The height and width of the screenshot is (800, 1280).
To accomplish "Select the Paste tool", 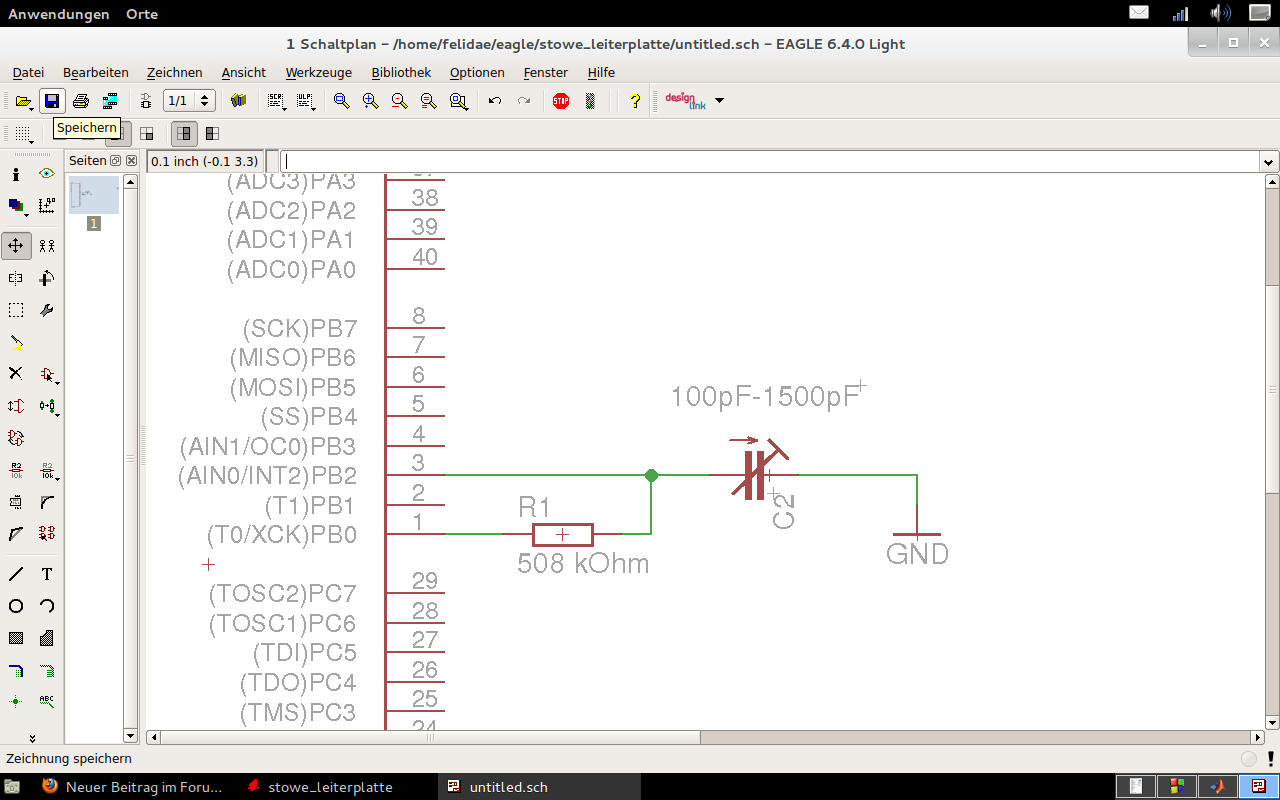I will pyautogui.click(x=16, y=342).
